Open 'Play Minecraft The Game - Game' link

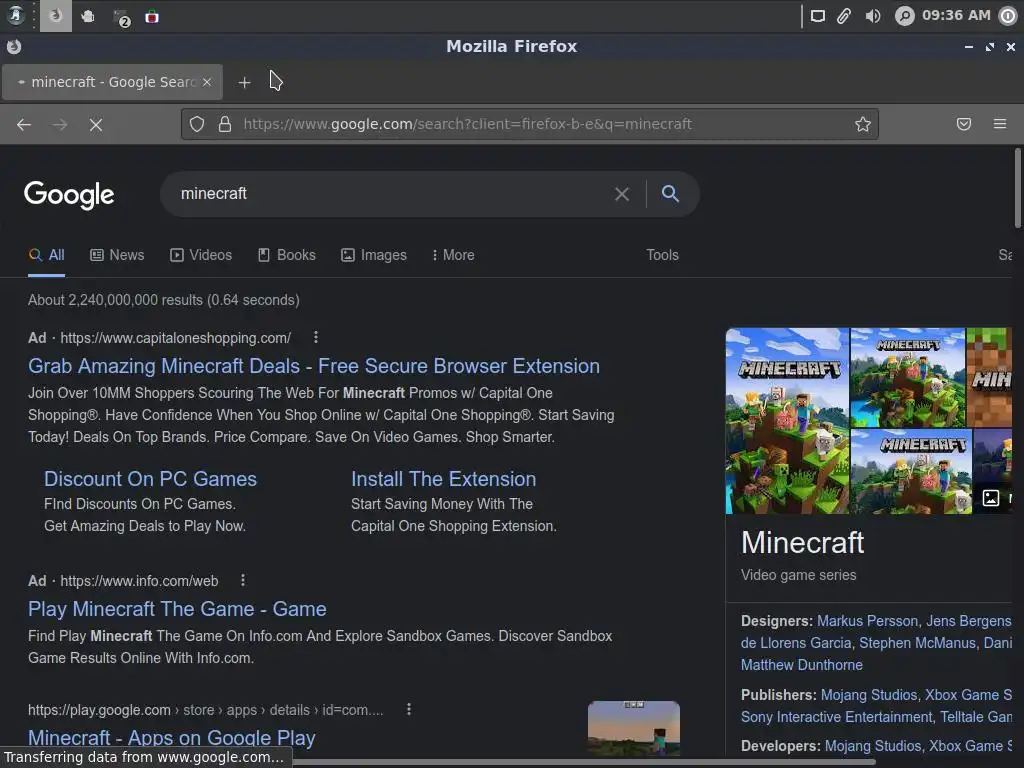177,609
